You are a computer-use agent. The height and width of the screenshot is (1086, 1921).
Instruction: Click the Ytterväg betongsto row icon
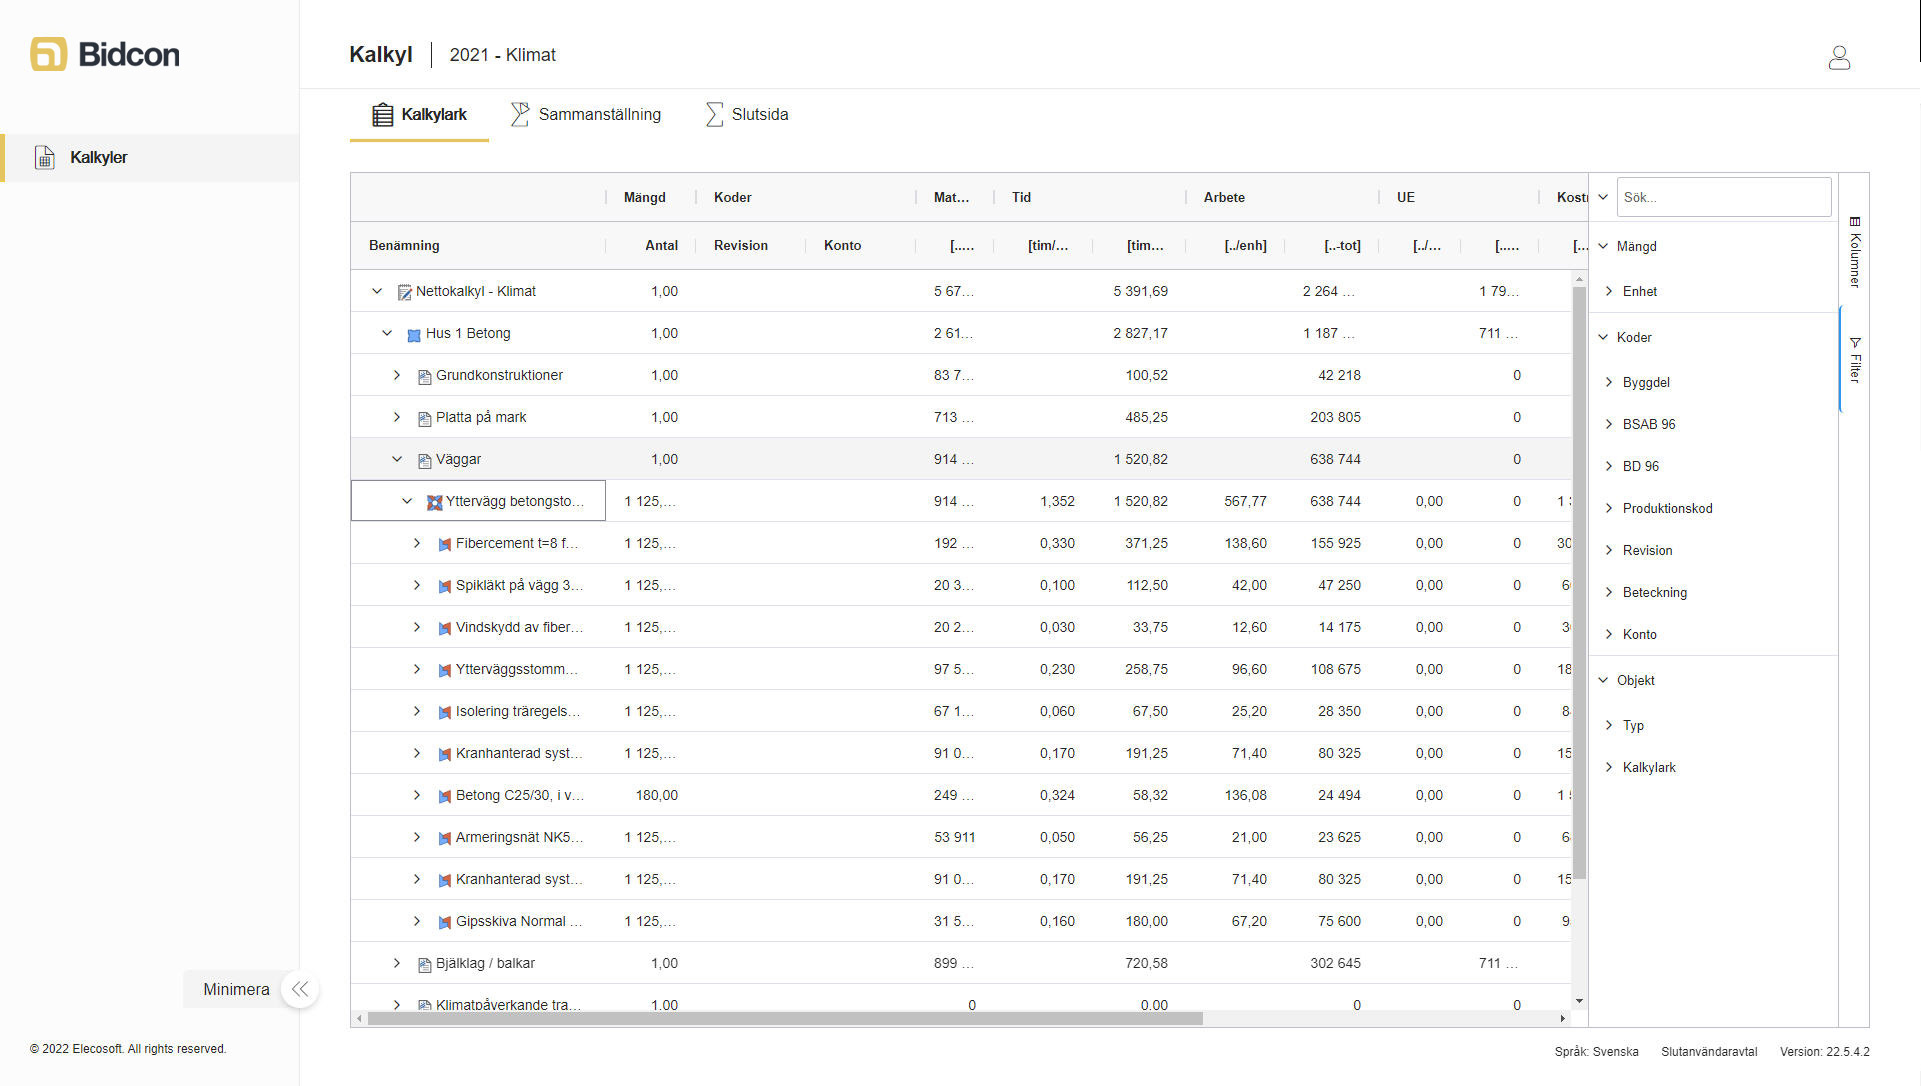click(x=434, y=502)
